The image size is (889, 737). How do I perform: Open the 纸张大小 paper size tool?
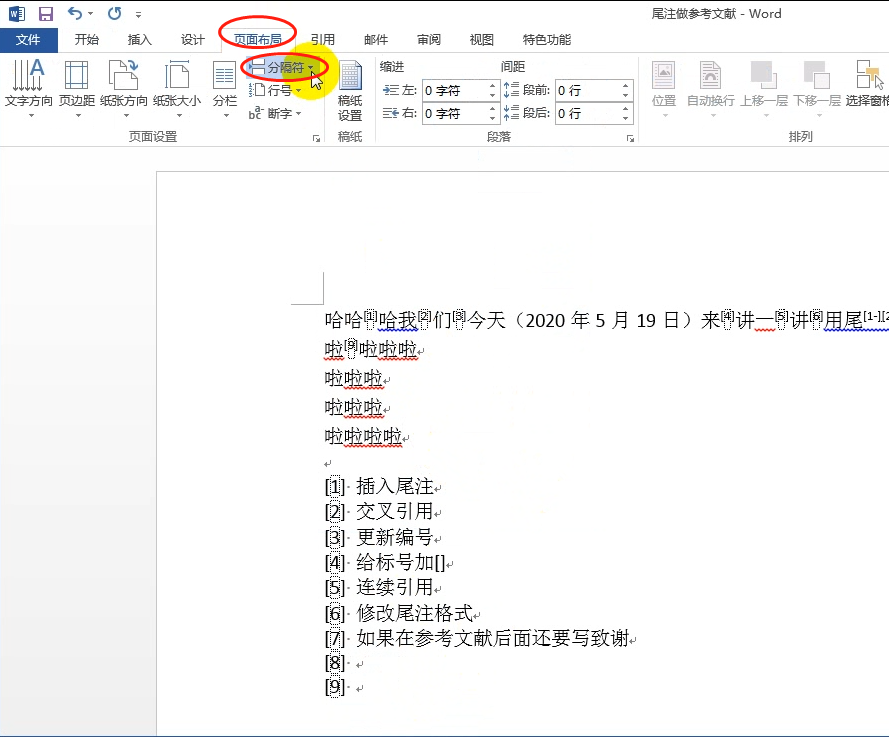click(177, 88)
